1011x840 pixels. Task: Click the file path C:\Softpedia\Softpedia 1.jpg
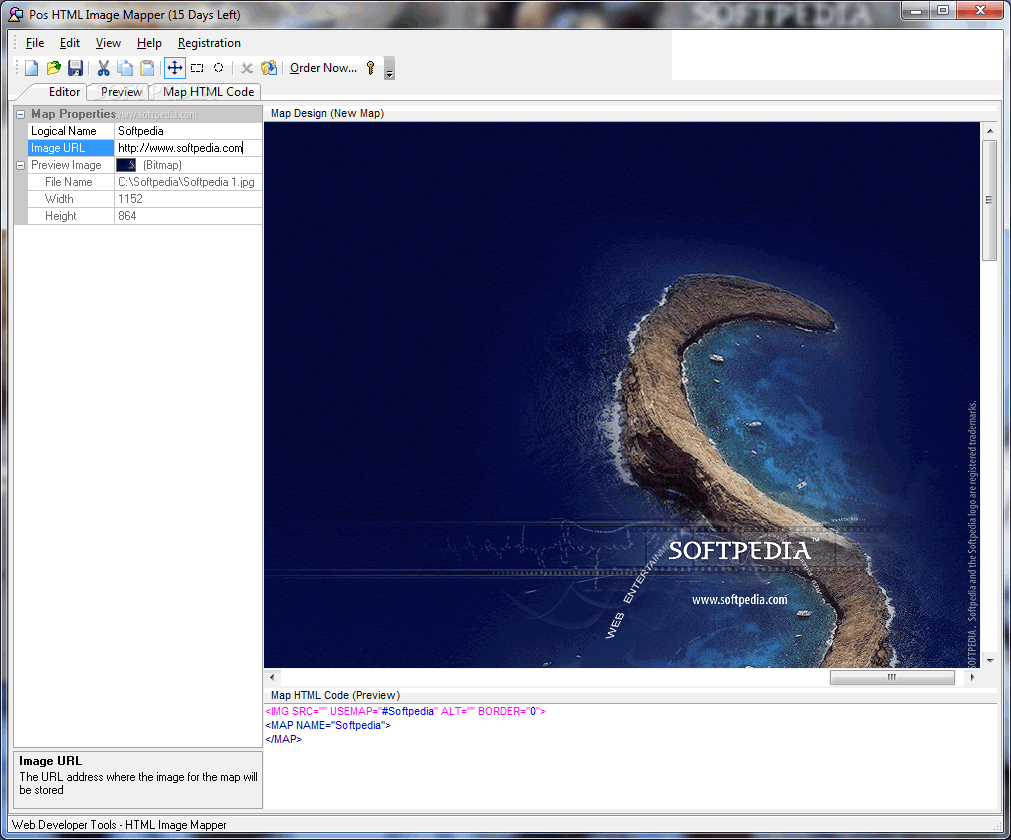tap(186, 182)
